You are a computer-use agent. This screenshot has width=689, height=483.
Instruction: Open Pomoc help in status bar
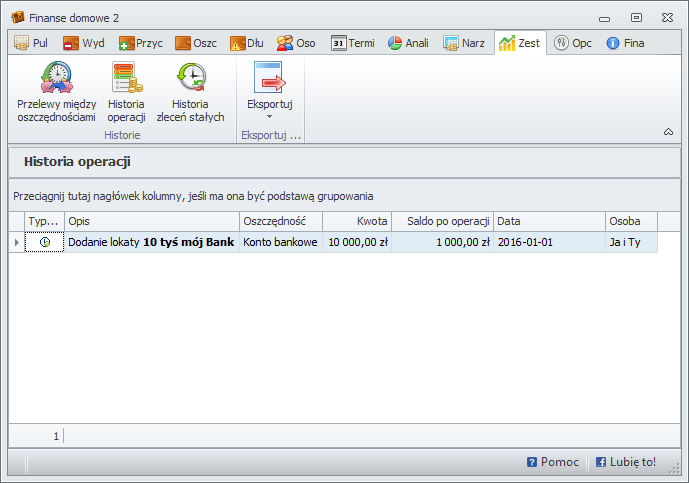pos(552,462)
